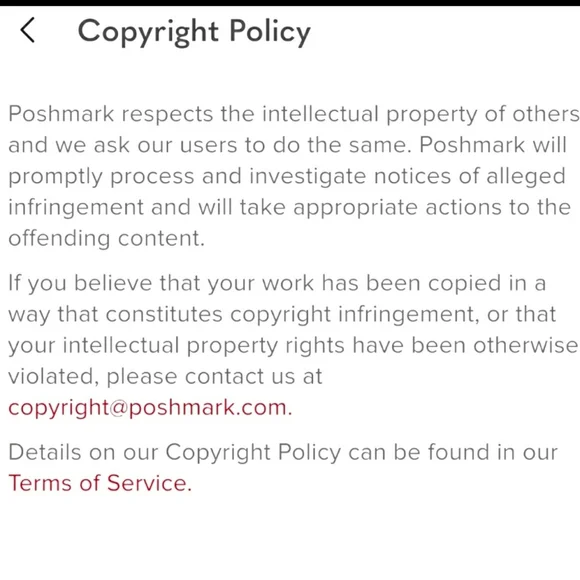Tap the words "offending content."

pyautogui.click(x=107, y=238)
